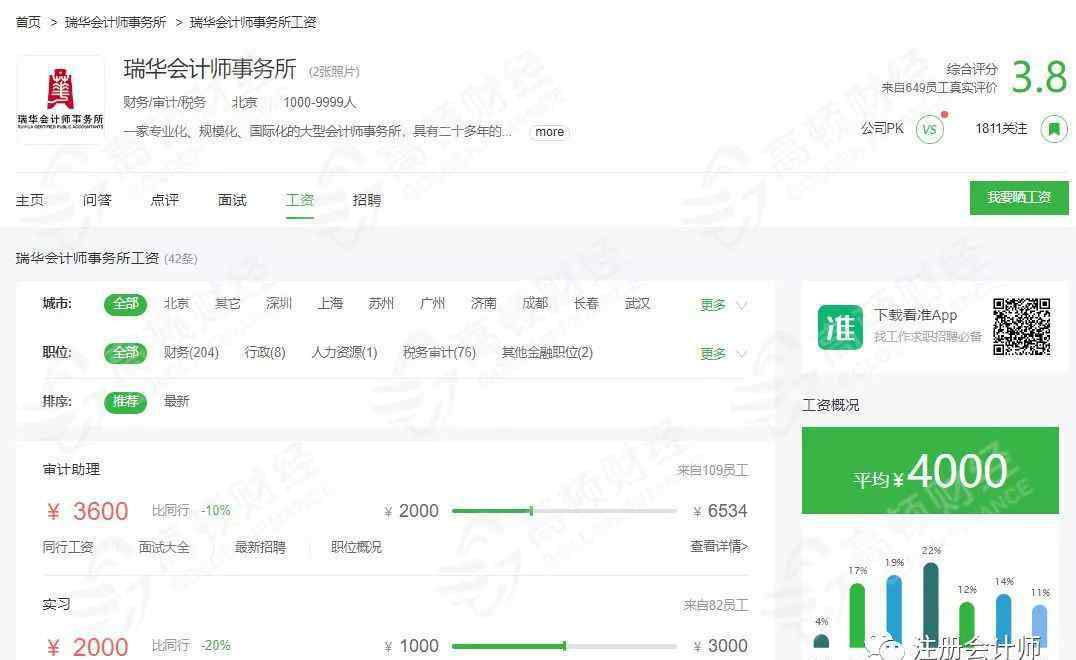
Task: Expand 更多 cities in the city row
Action: pyautogui.click(x=723, y=305)
